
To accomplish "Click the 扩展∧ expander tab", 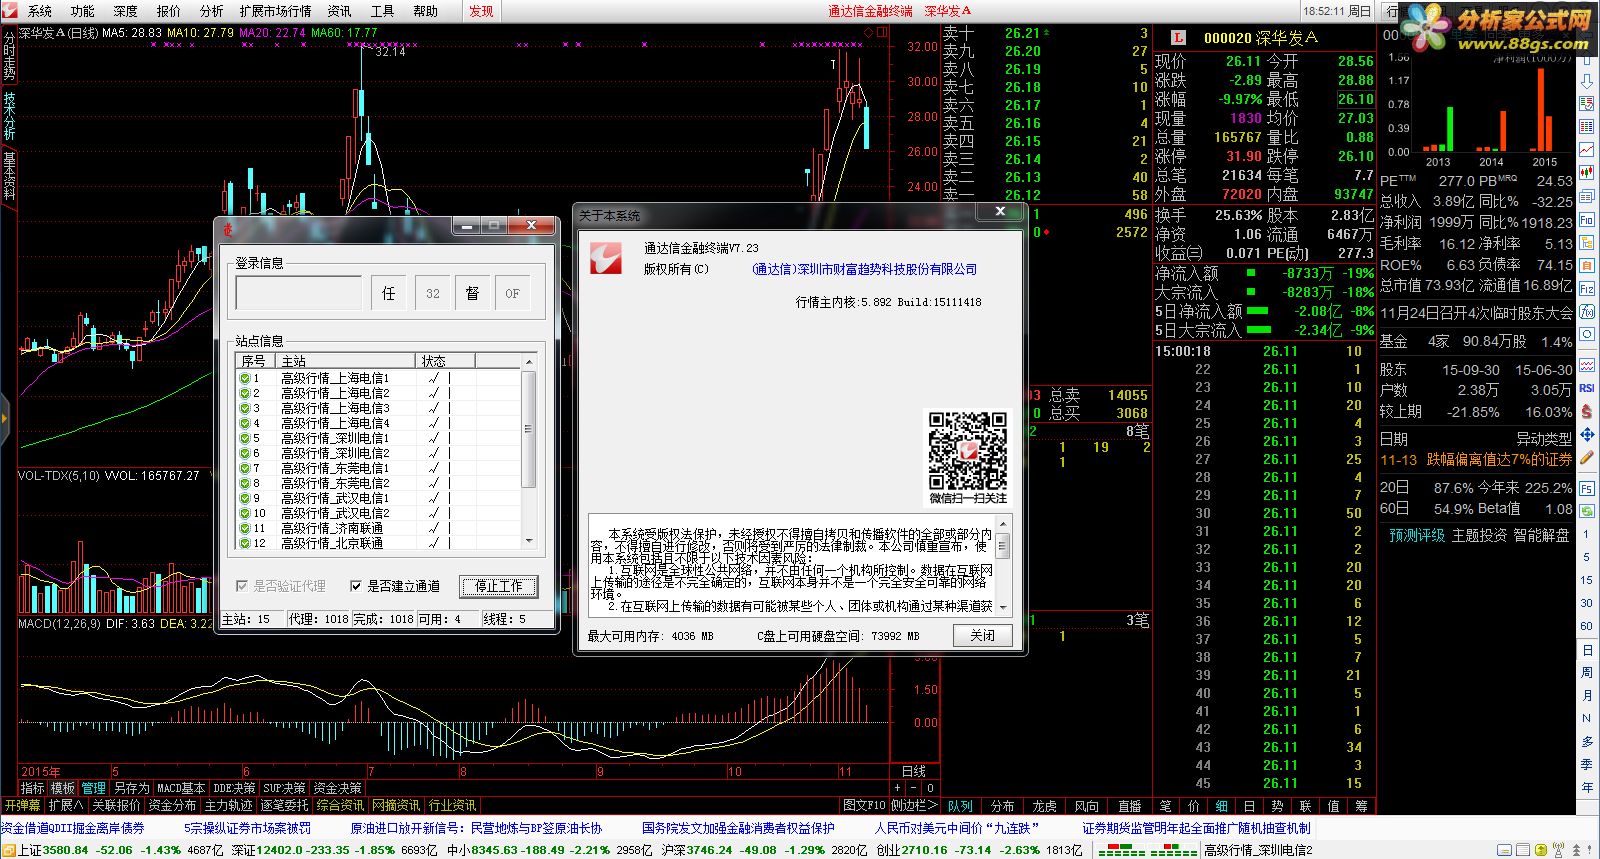I will pyautogui.click(x=66, y=805).
